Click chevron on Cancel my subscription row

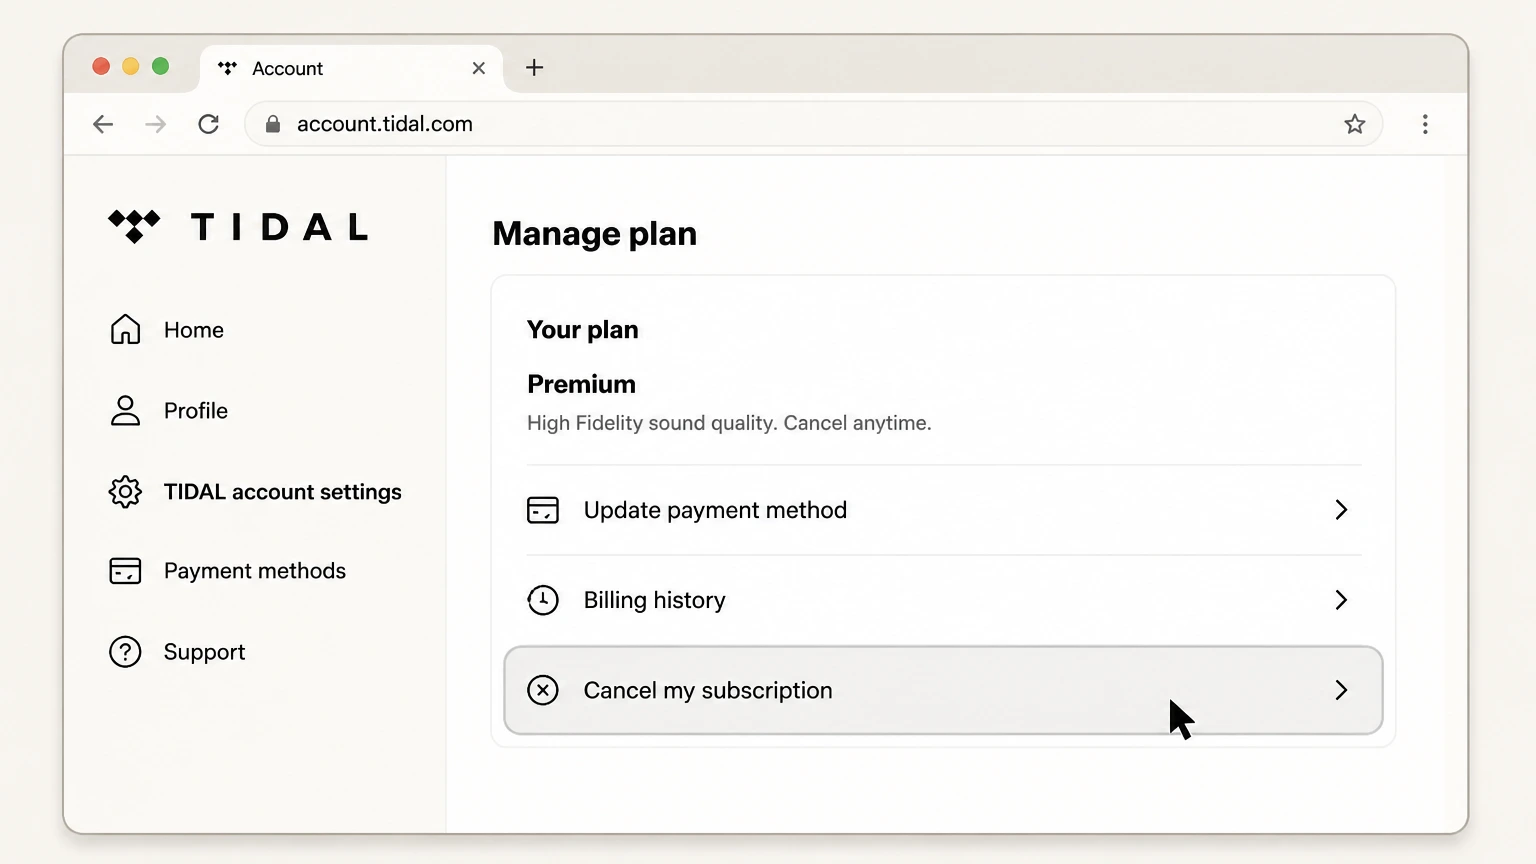pos(1341,690)
